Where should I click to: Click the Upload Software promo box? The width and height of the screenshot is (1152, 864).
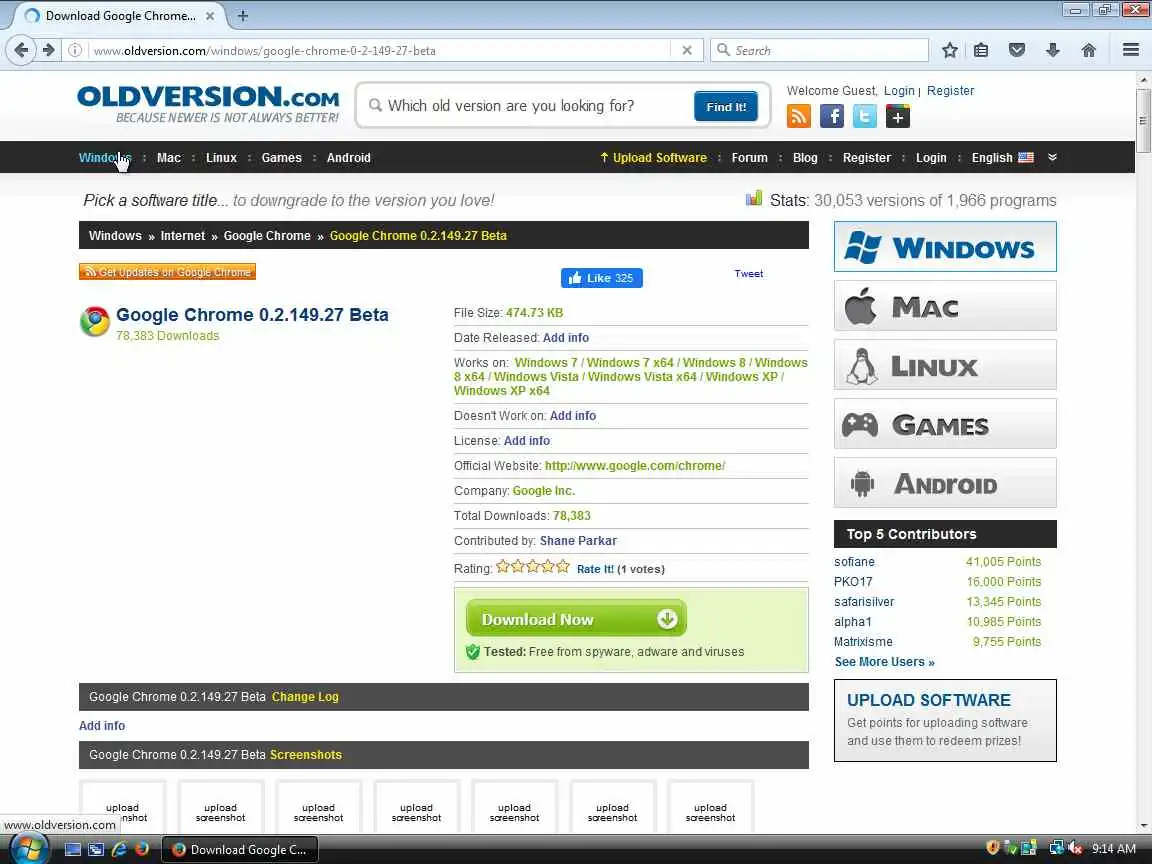pos(945,720)
